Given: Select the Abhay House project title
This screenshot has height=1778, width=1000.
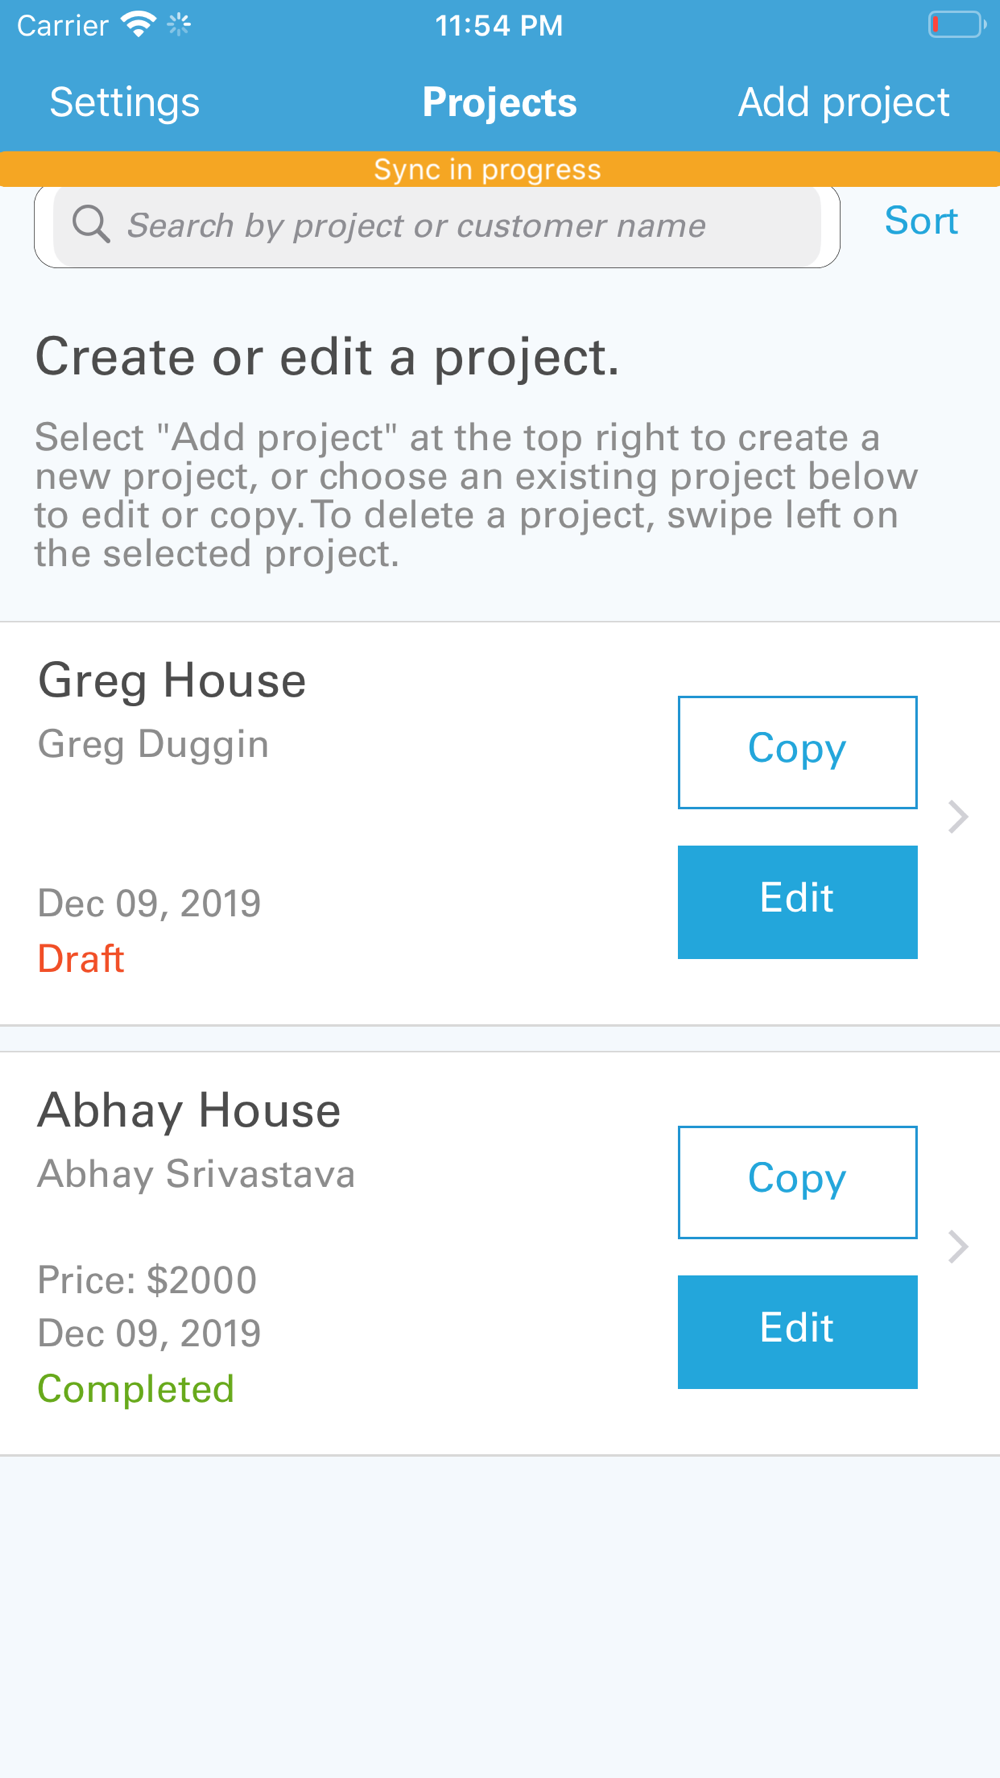Looking at the screenshot, I should [189, 1110].
